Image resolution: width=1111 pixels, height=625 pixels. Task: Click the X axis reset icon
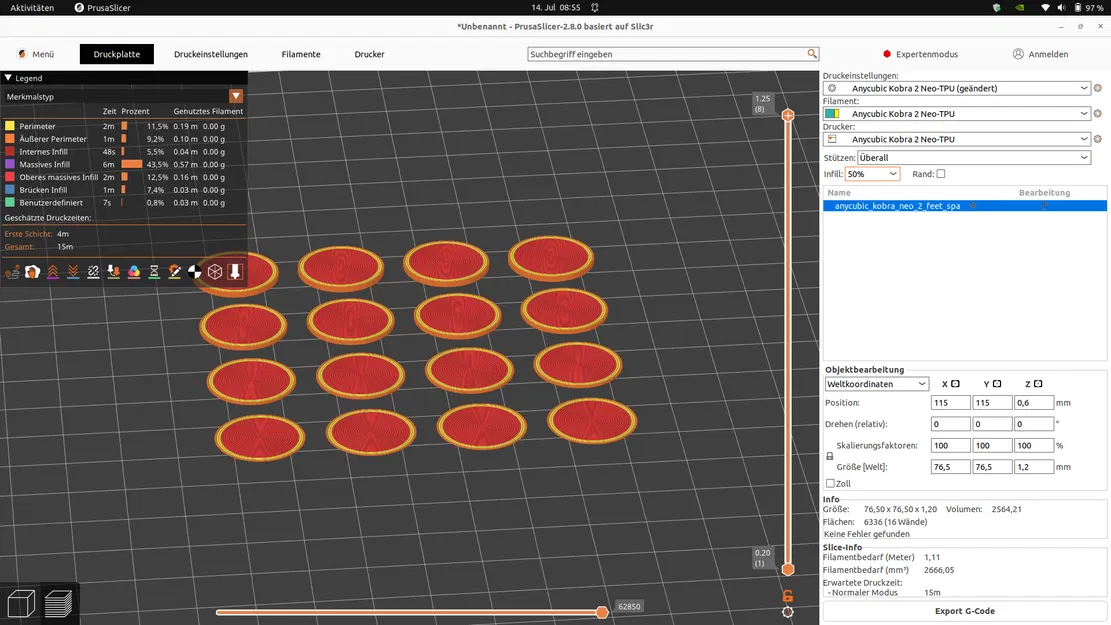(x=955, y=384)
